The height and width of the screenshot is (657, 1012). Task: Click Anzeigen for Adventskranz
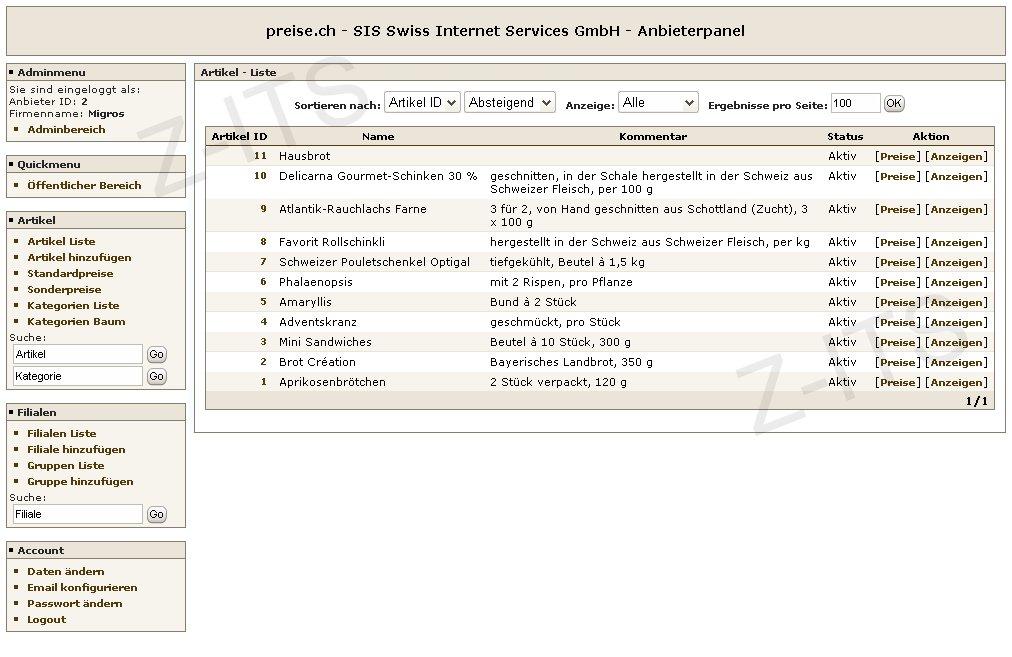(x=956, y=322)
